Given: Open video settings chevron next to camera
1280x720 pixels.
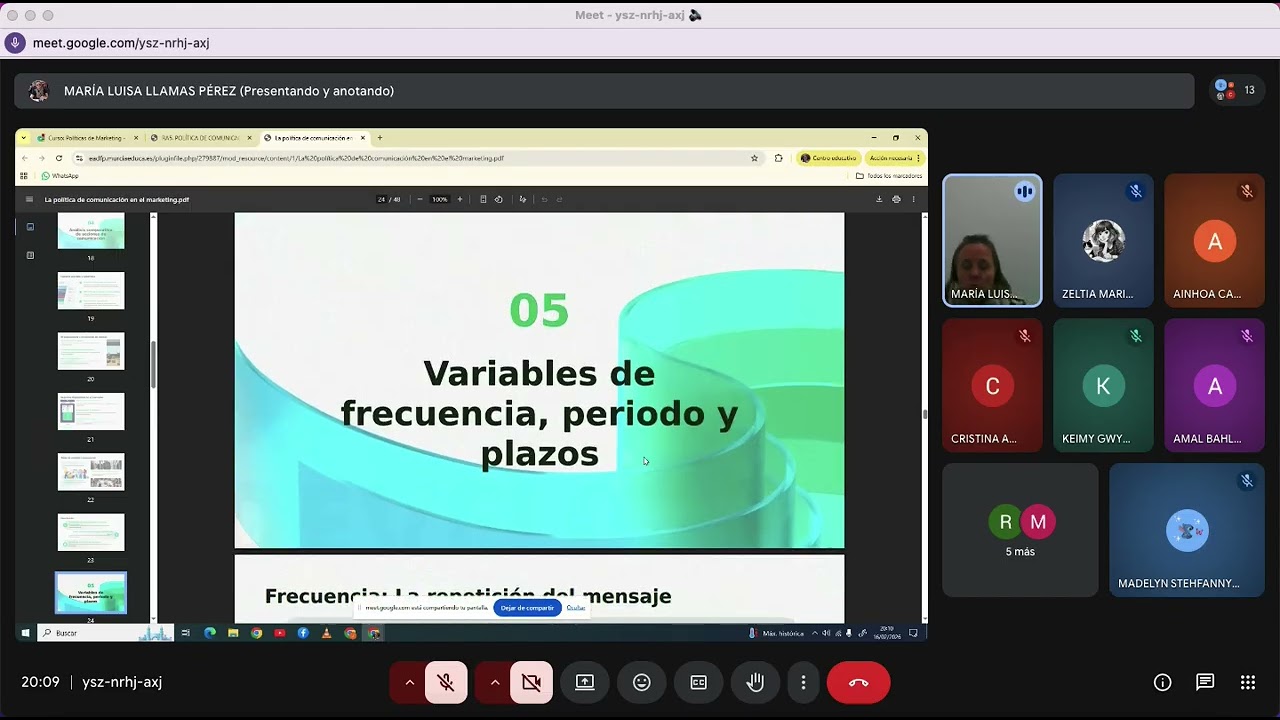Looking at the screenshot, I should coord(494,682).
